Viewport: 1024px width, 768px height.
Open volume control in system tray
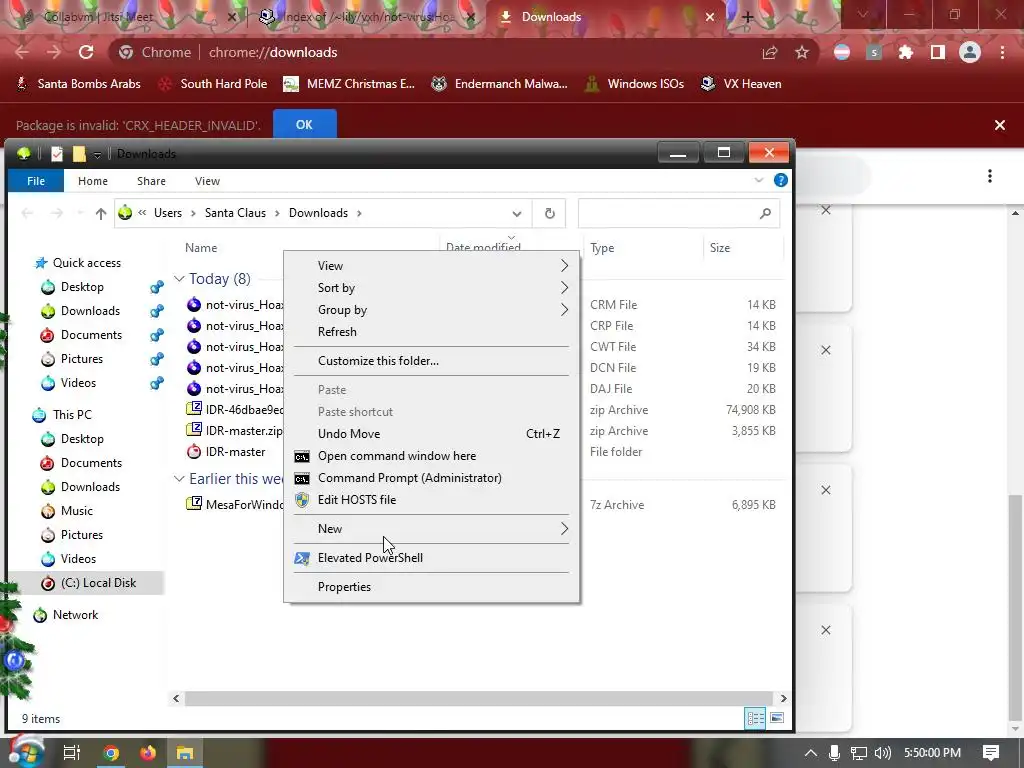pyautogui.click(x=882, y=753)
